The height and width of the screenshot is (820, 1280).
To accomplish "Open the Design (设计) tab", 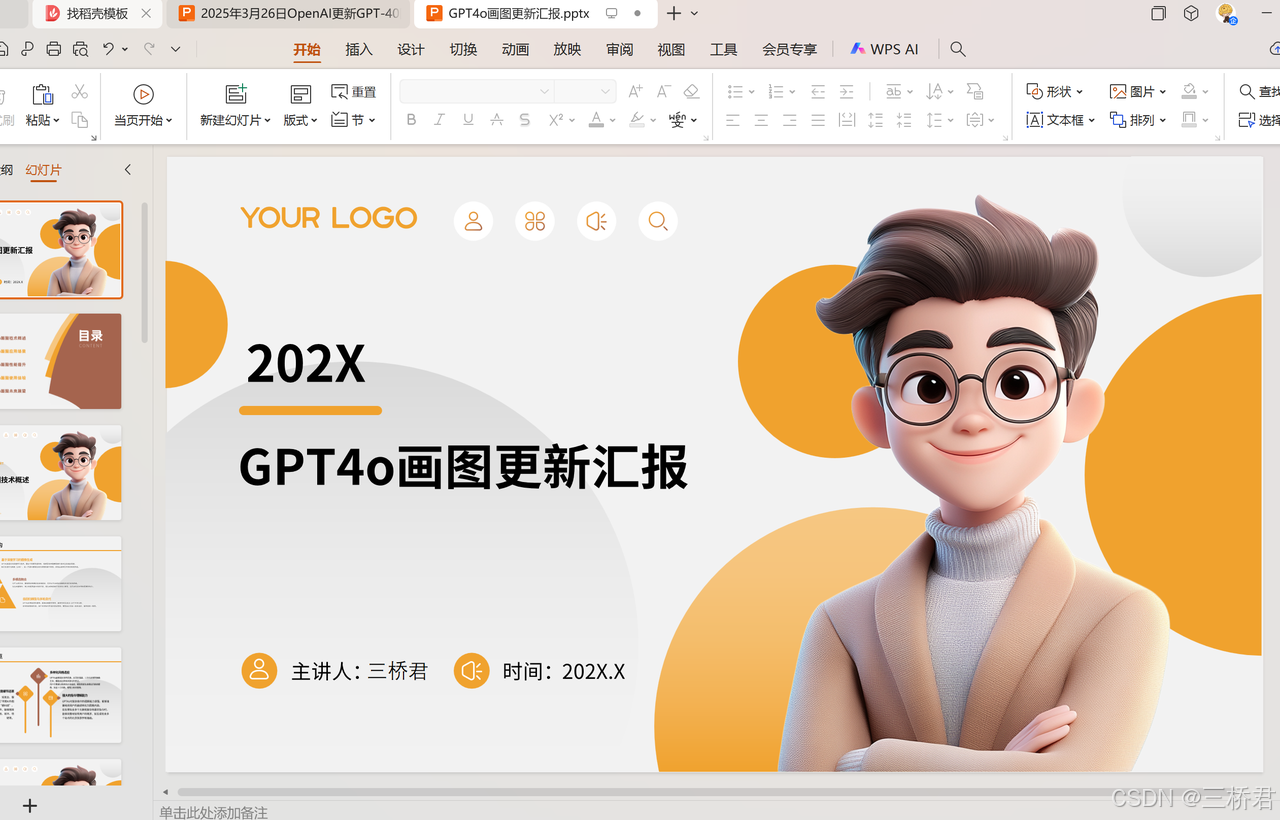I will 411,49.
